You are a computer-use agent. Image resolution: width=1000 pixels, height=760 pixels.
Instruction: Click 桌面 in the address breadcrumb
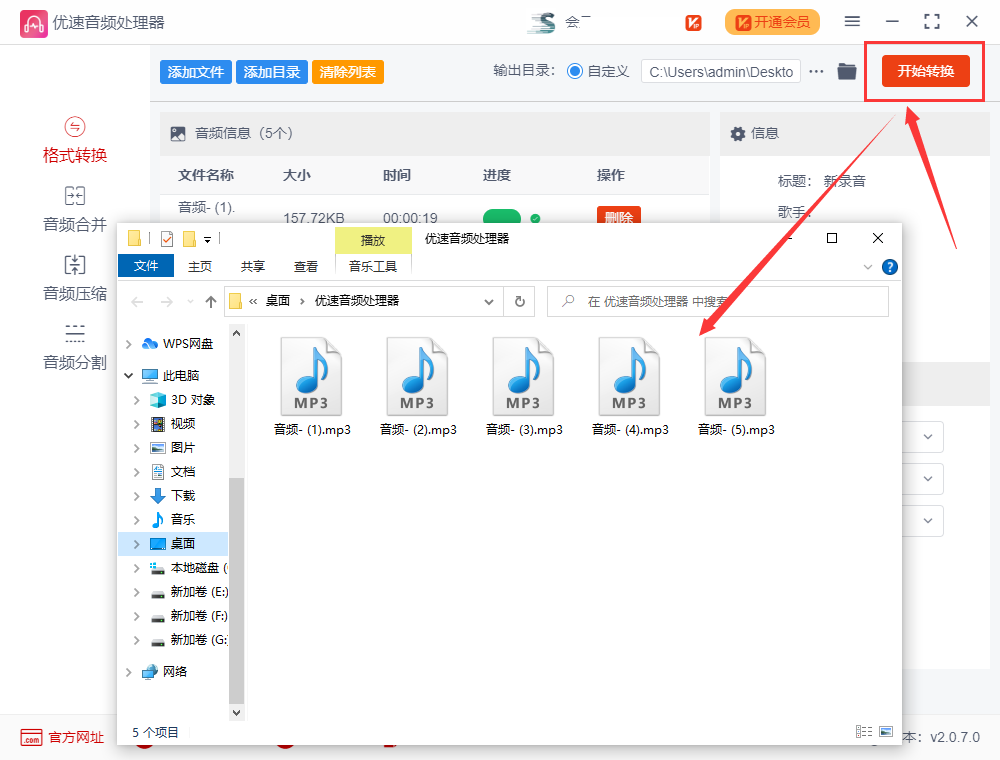pos(277,301)
